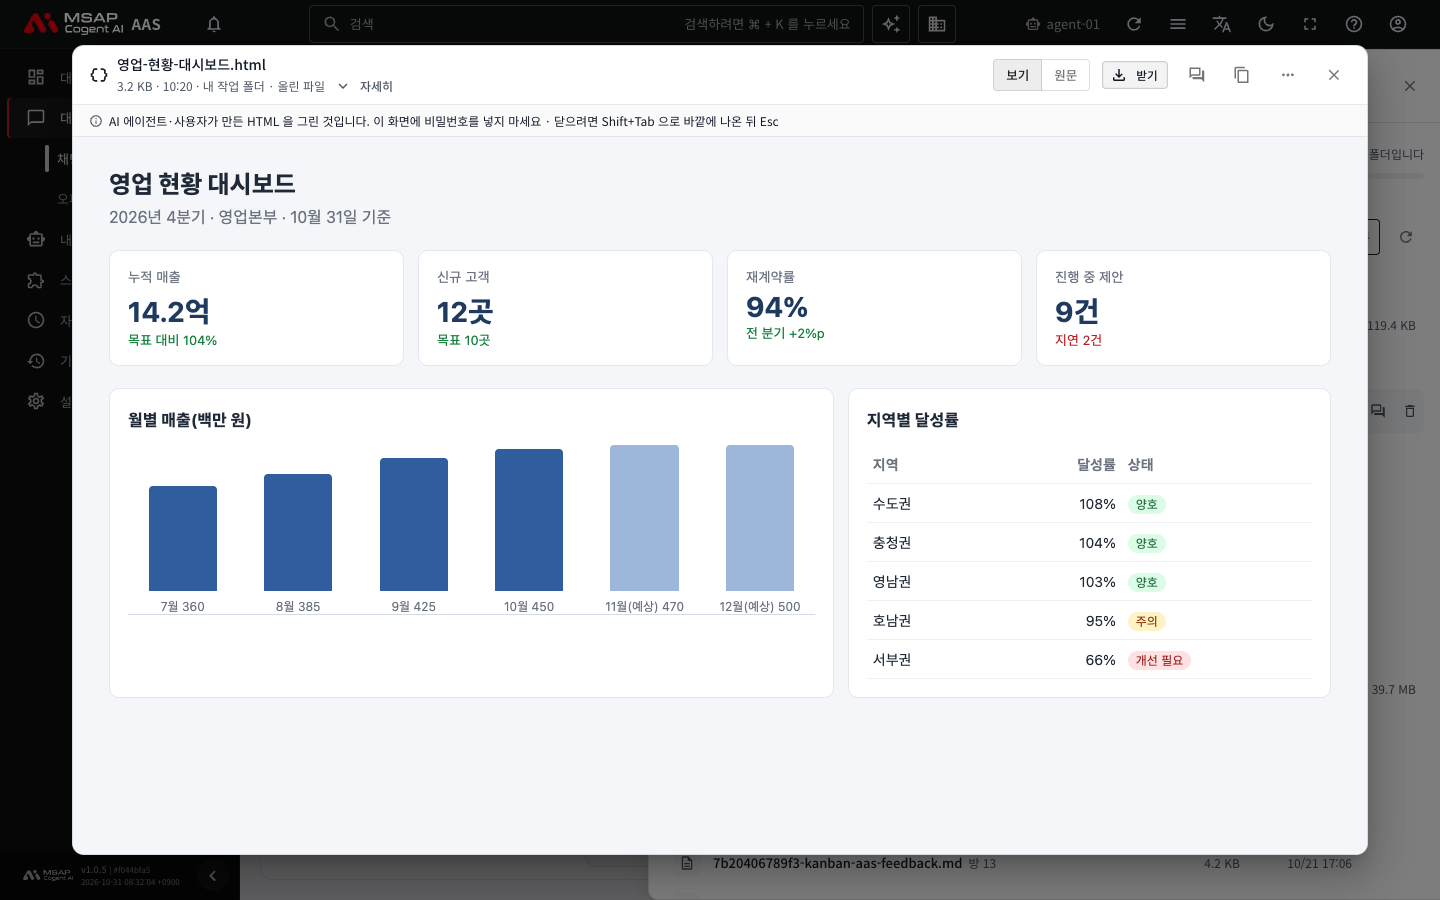
Task: Close the HTML file preview dialog
Action: (1334, 75)
